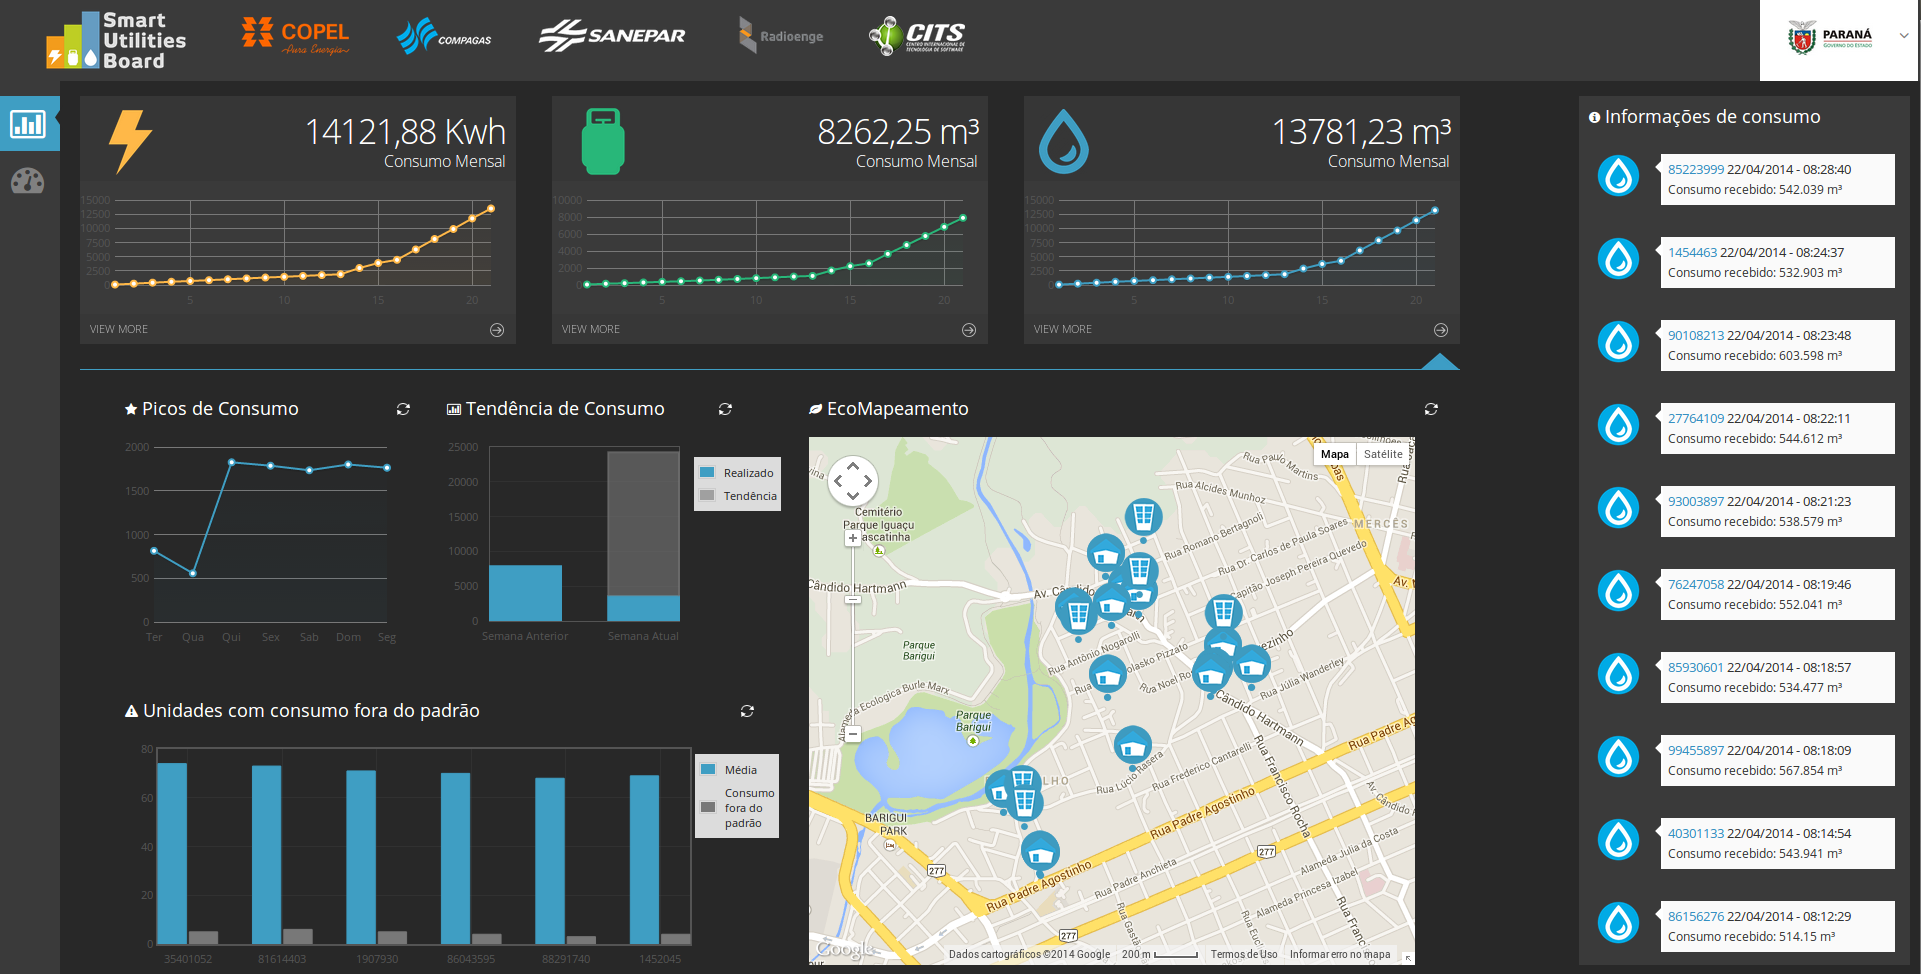Click the green gas cylinder icon

(x=603, y=141)
